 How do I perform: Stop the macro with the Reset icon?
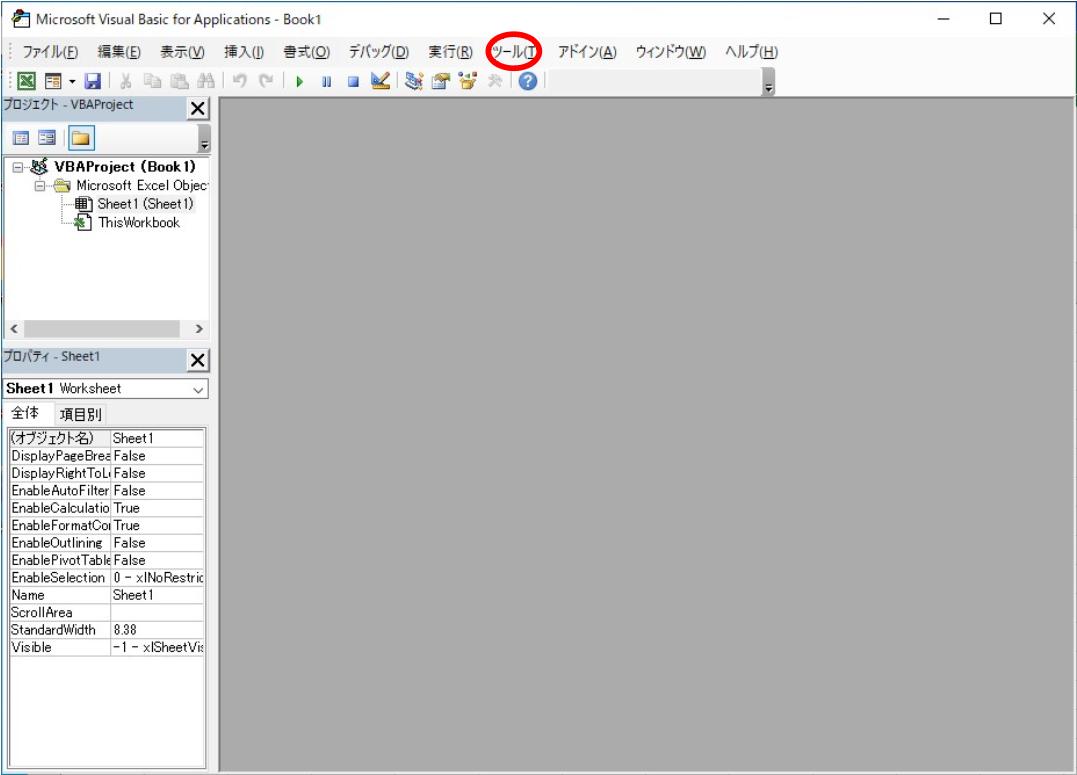tap(352, 83)
